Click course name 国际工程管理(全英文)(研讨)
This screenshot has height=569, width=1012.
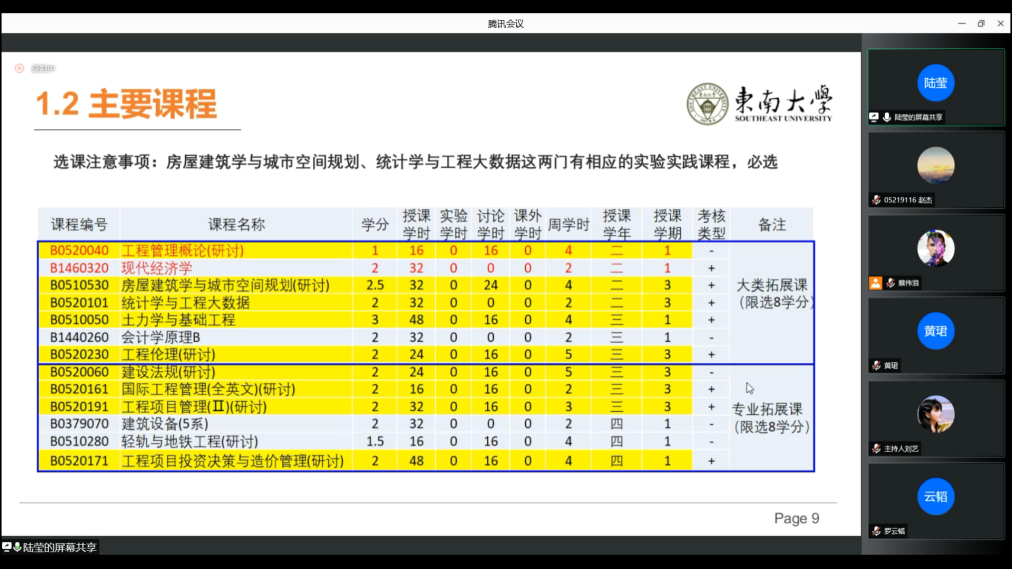pyautogui.click(x=208, y=389)
